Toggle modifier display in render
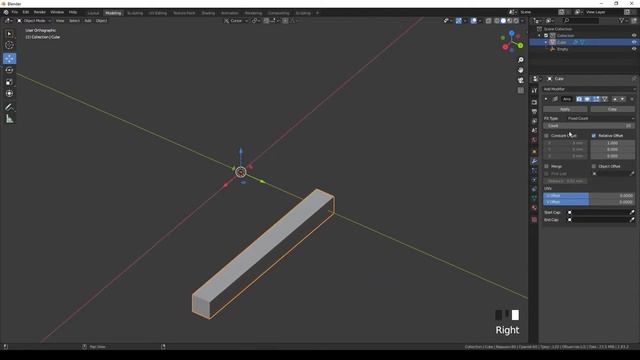The height and width of the screenshot is (360, 640). point(579,99)
